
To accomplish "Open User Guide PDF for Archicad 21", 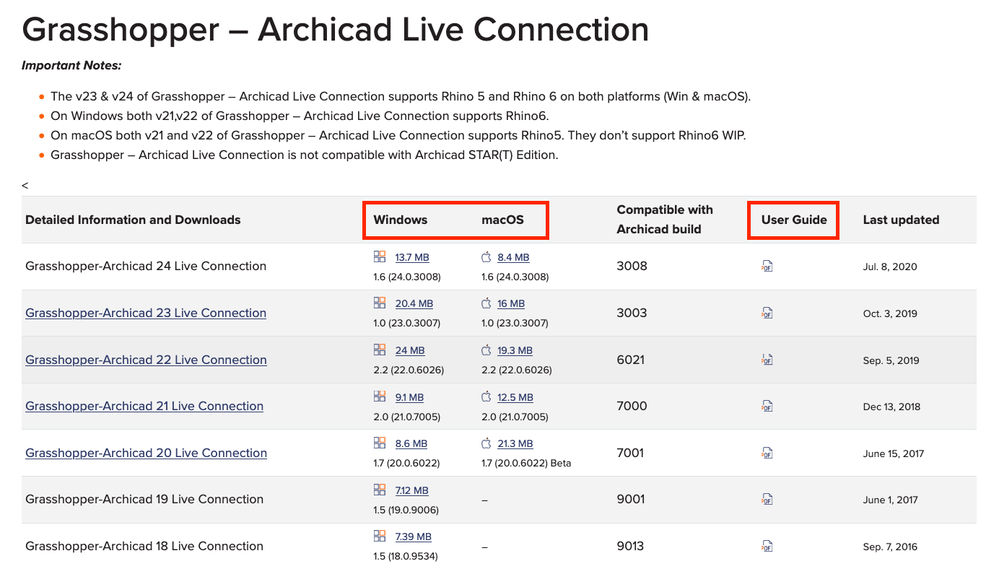I will pyautogui.click(x=767, y=406).
